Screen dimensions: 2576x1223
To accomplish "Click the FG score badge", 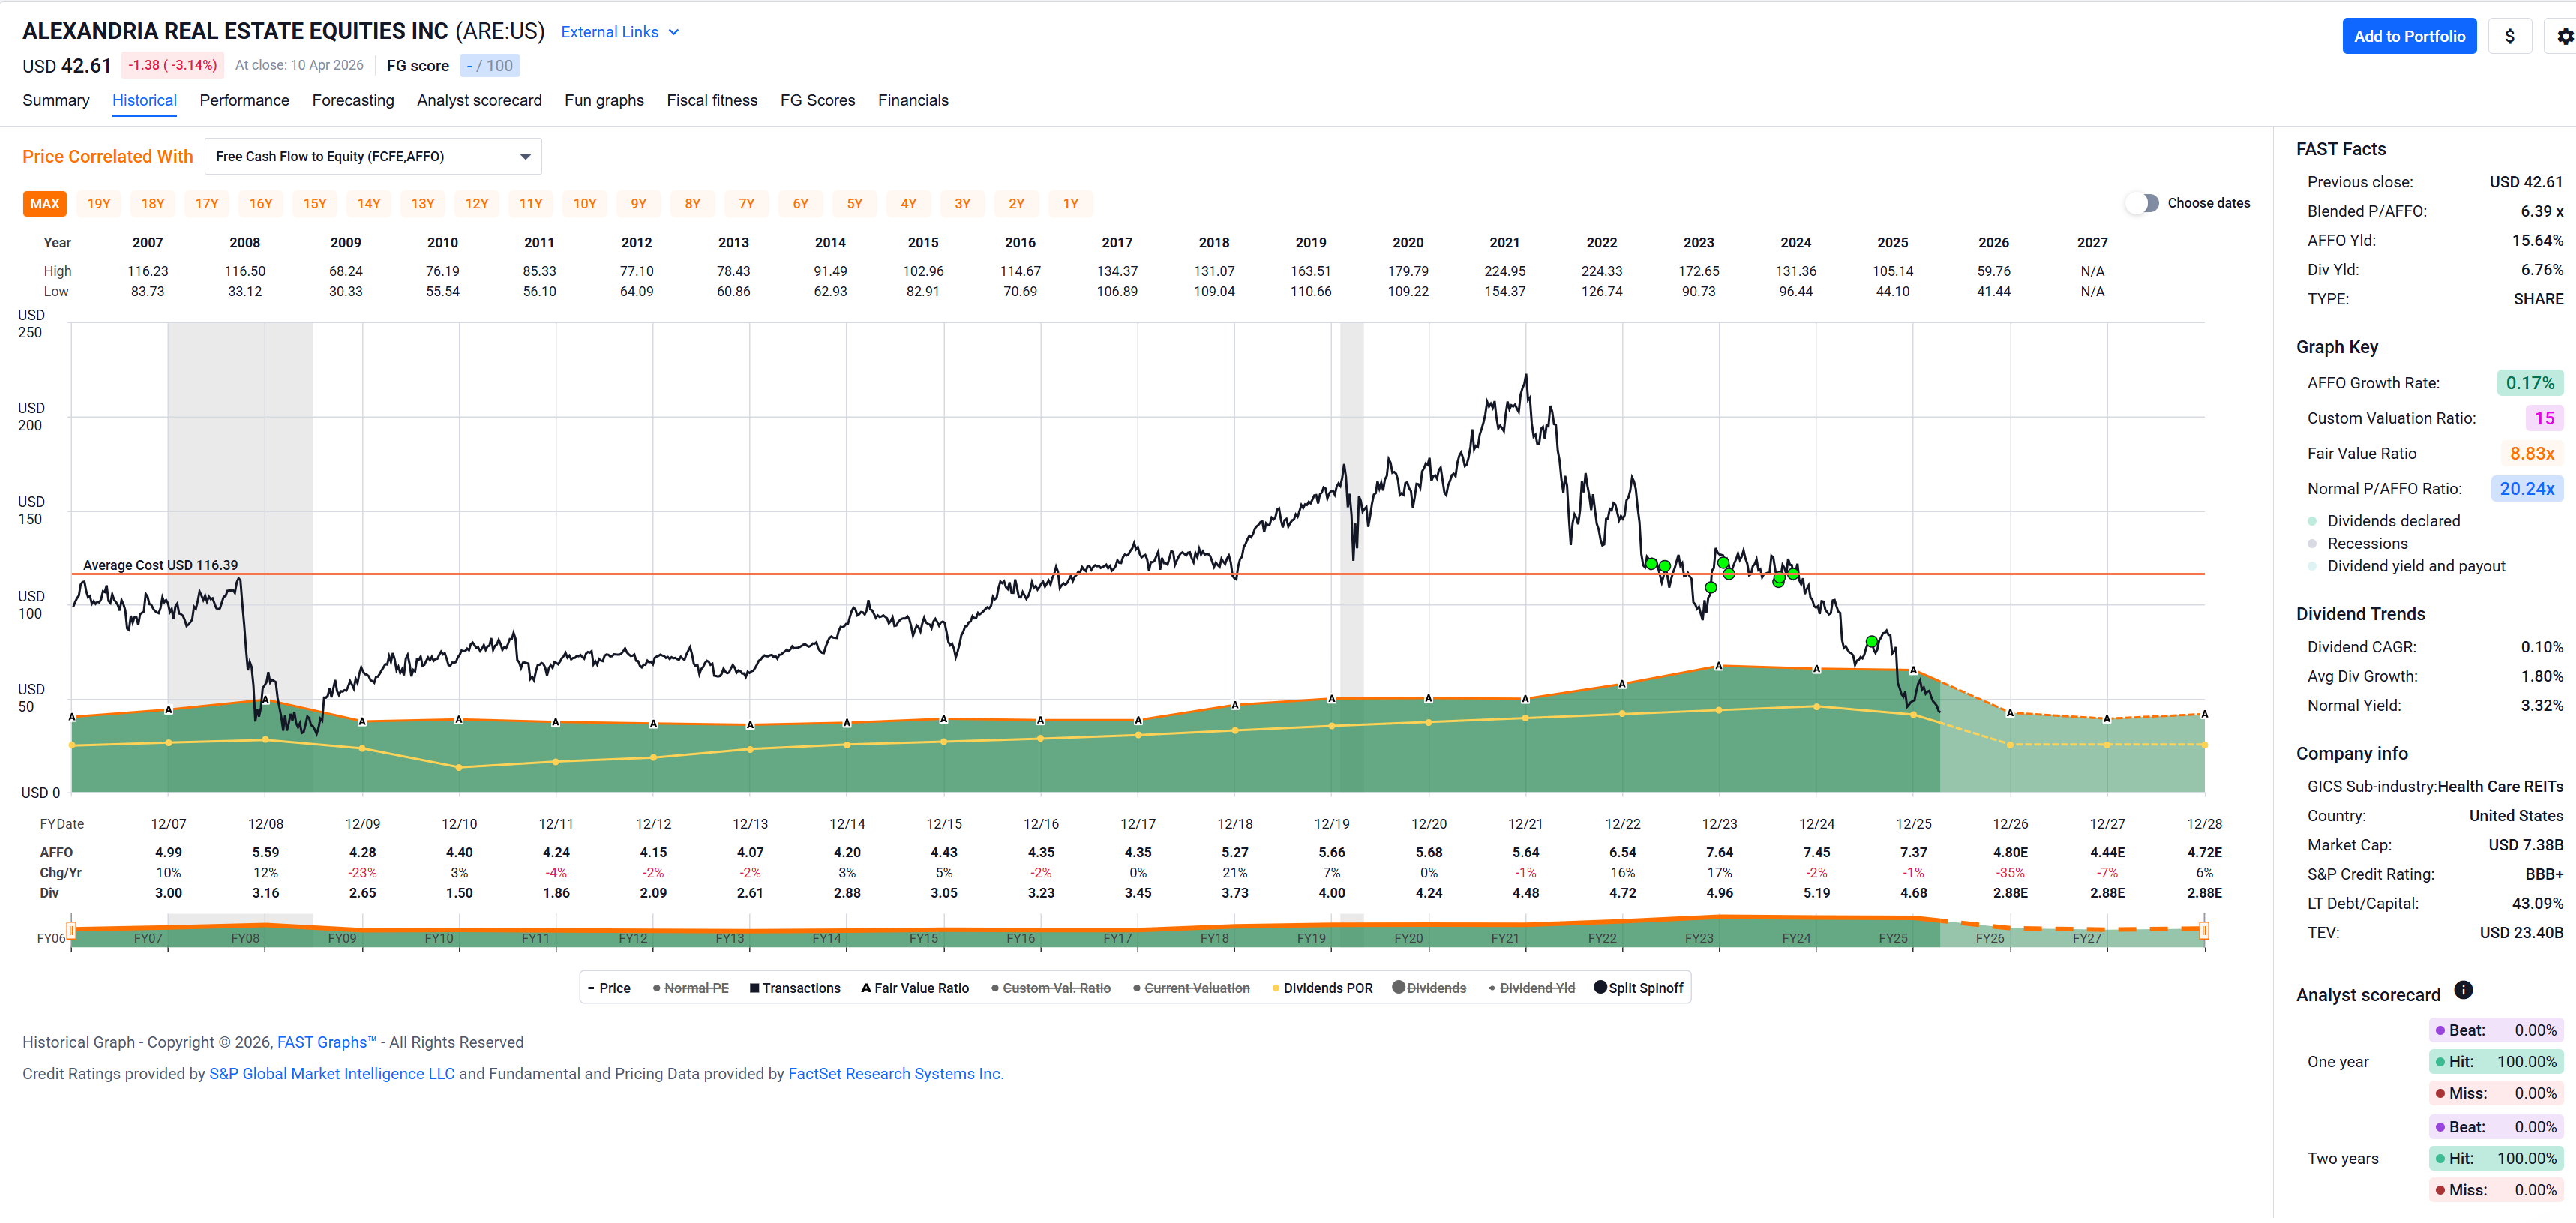I will tap(490, 66).
